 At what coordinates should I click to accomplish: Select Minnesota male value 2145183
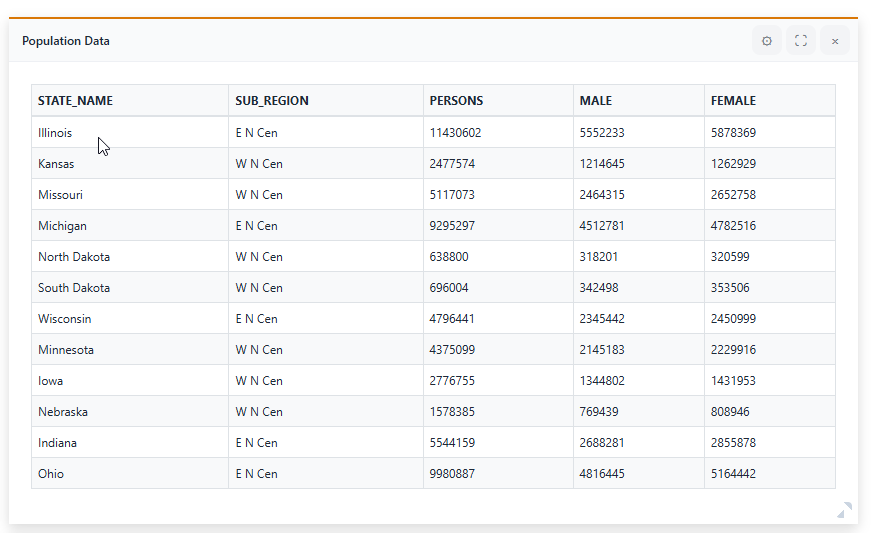(602, 350)
